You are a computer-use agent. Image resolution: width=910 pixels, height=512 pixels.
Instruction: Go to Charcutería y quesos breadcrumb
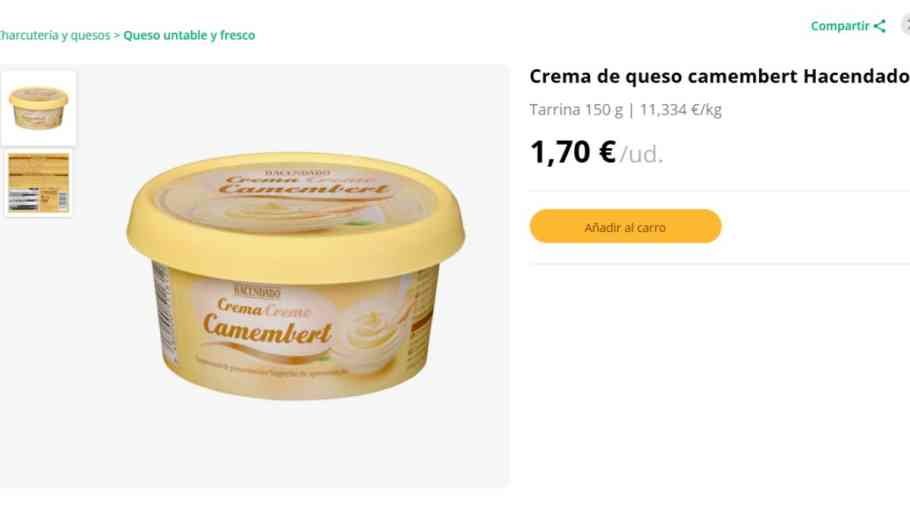pyautogui.click(x=54, y=35)
